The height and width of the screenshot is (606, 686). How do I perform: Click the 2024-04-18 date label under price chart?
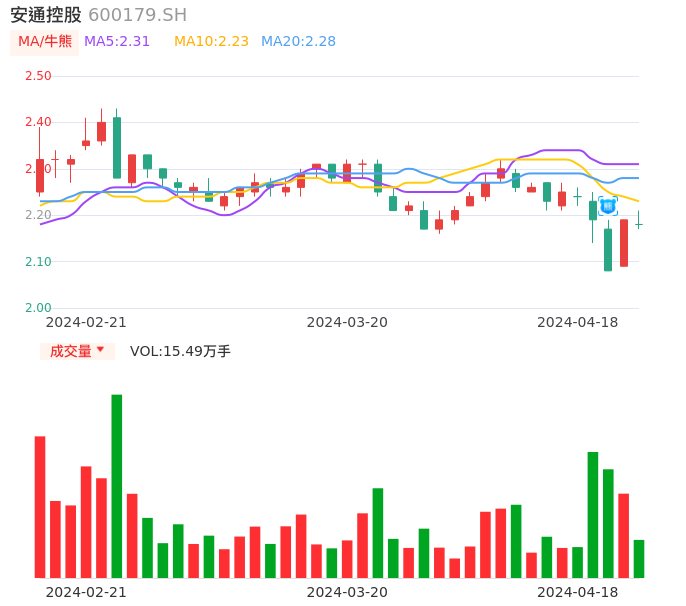(x=577, y=322)
